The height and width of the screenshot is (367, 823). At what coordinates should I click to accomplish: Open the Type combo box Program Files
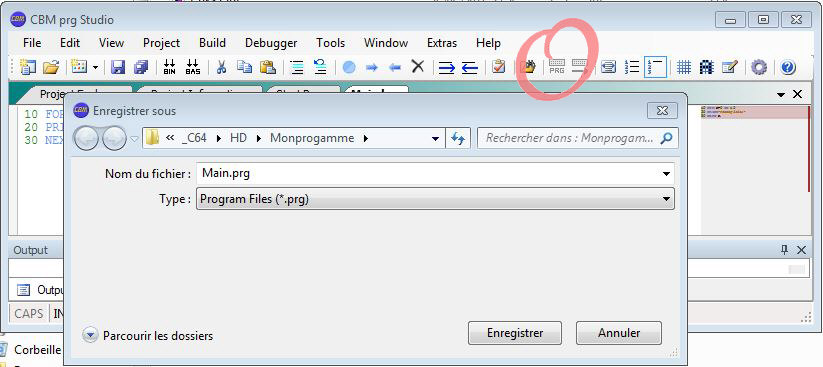435,199
